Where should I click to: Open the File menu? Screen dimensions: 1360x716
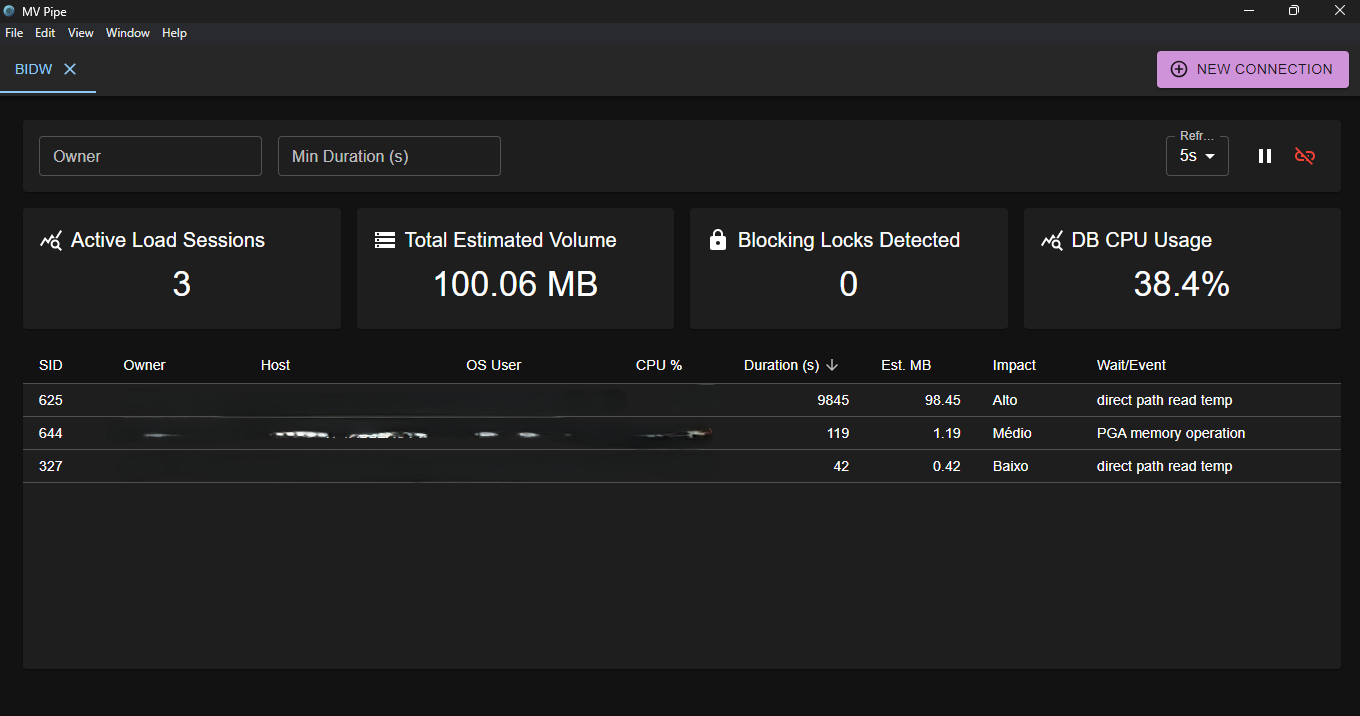[14, 33]
